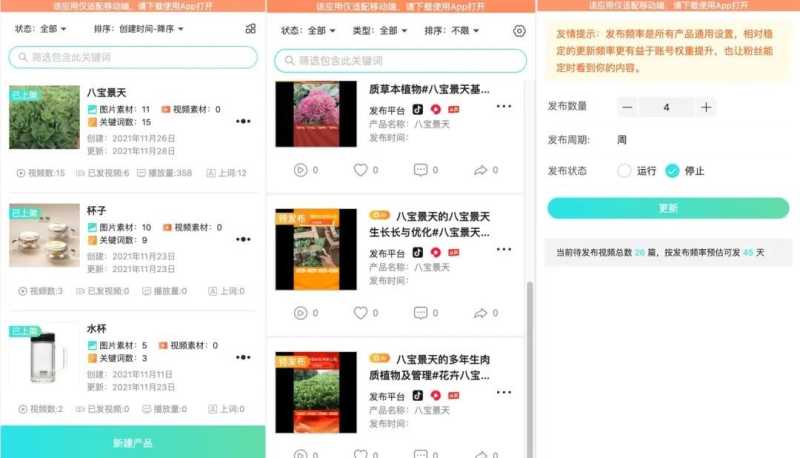Focus product list keyword search field

pos(133,57)
